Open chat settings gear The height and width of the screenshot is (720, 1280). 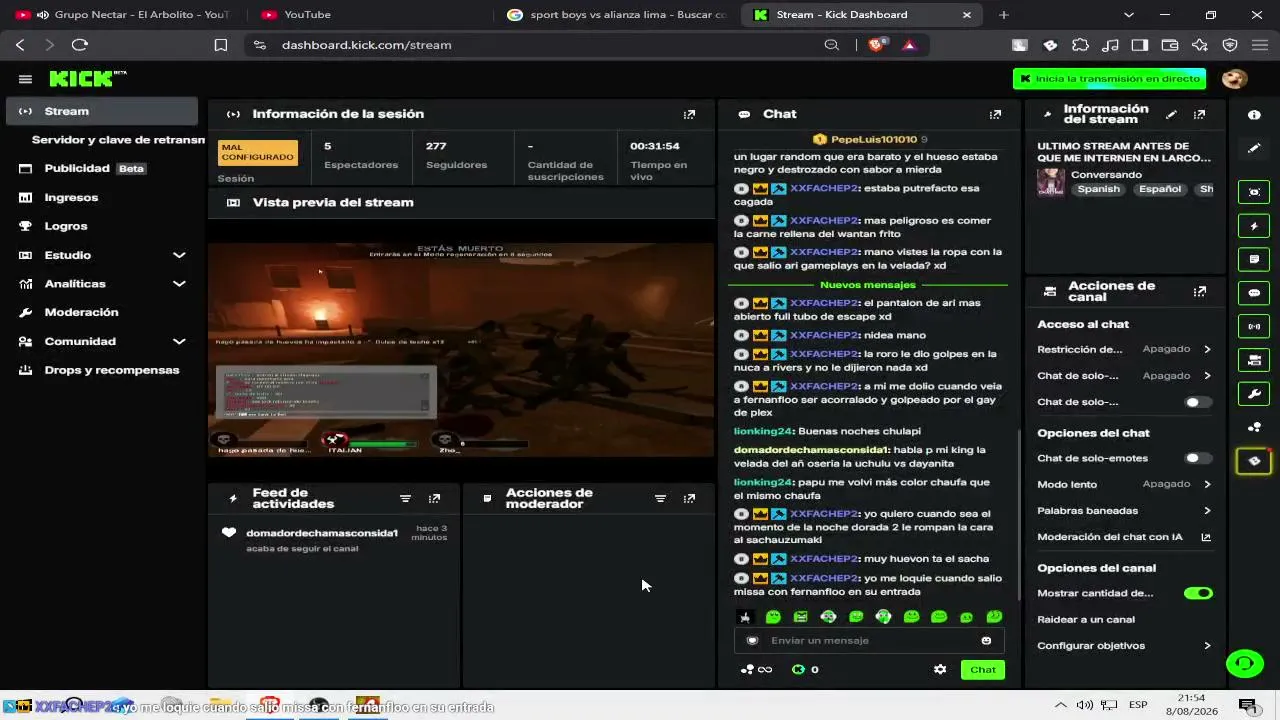point(940,669)
